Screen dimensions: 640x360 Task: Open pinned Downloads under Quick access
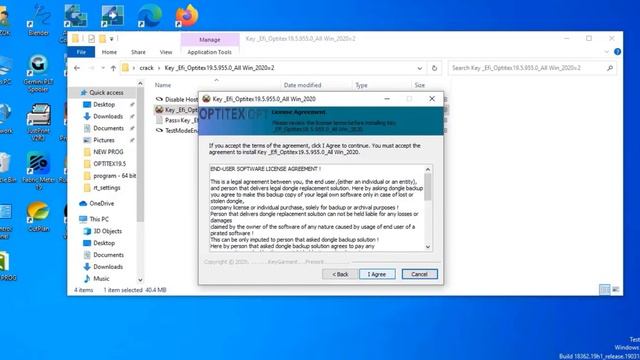pos(103,116)
